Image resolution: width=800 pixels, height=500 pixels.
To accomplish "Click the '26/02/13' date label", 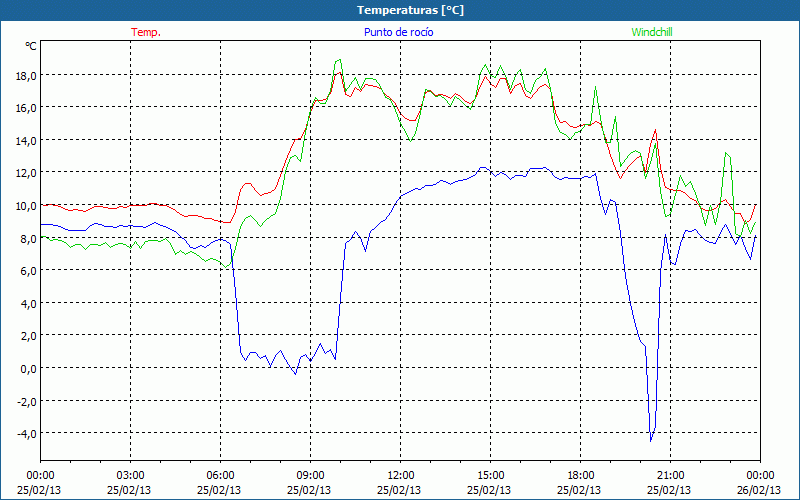I will (760, 490).
